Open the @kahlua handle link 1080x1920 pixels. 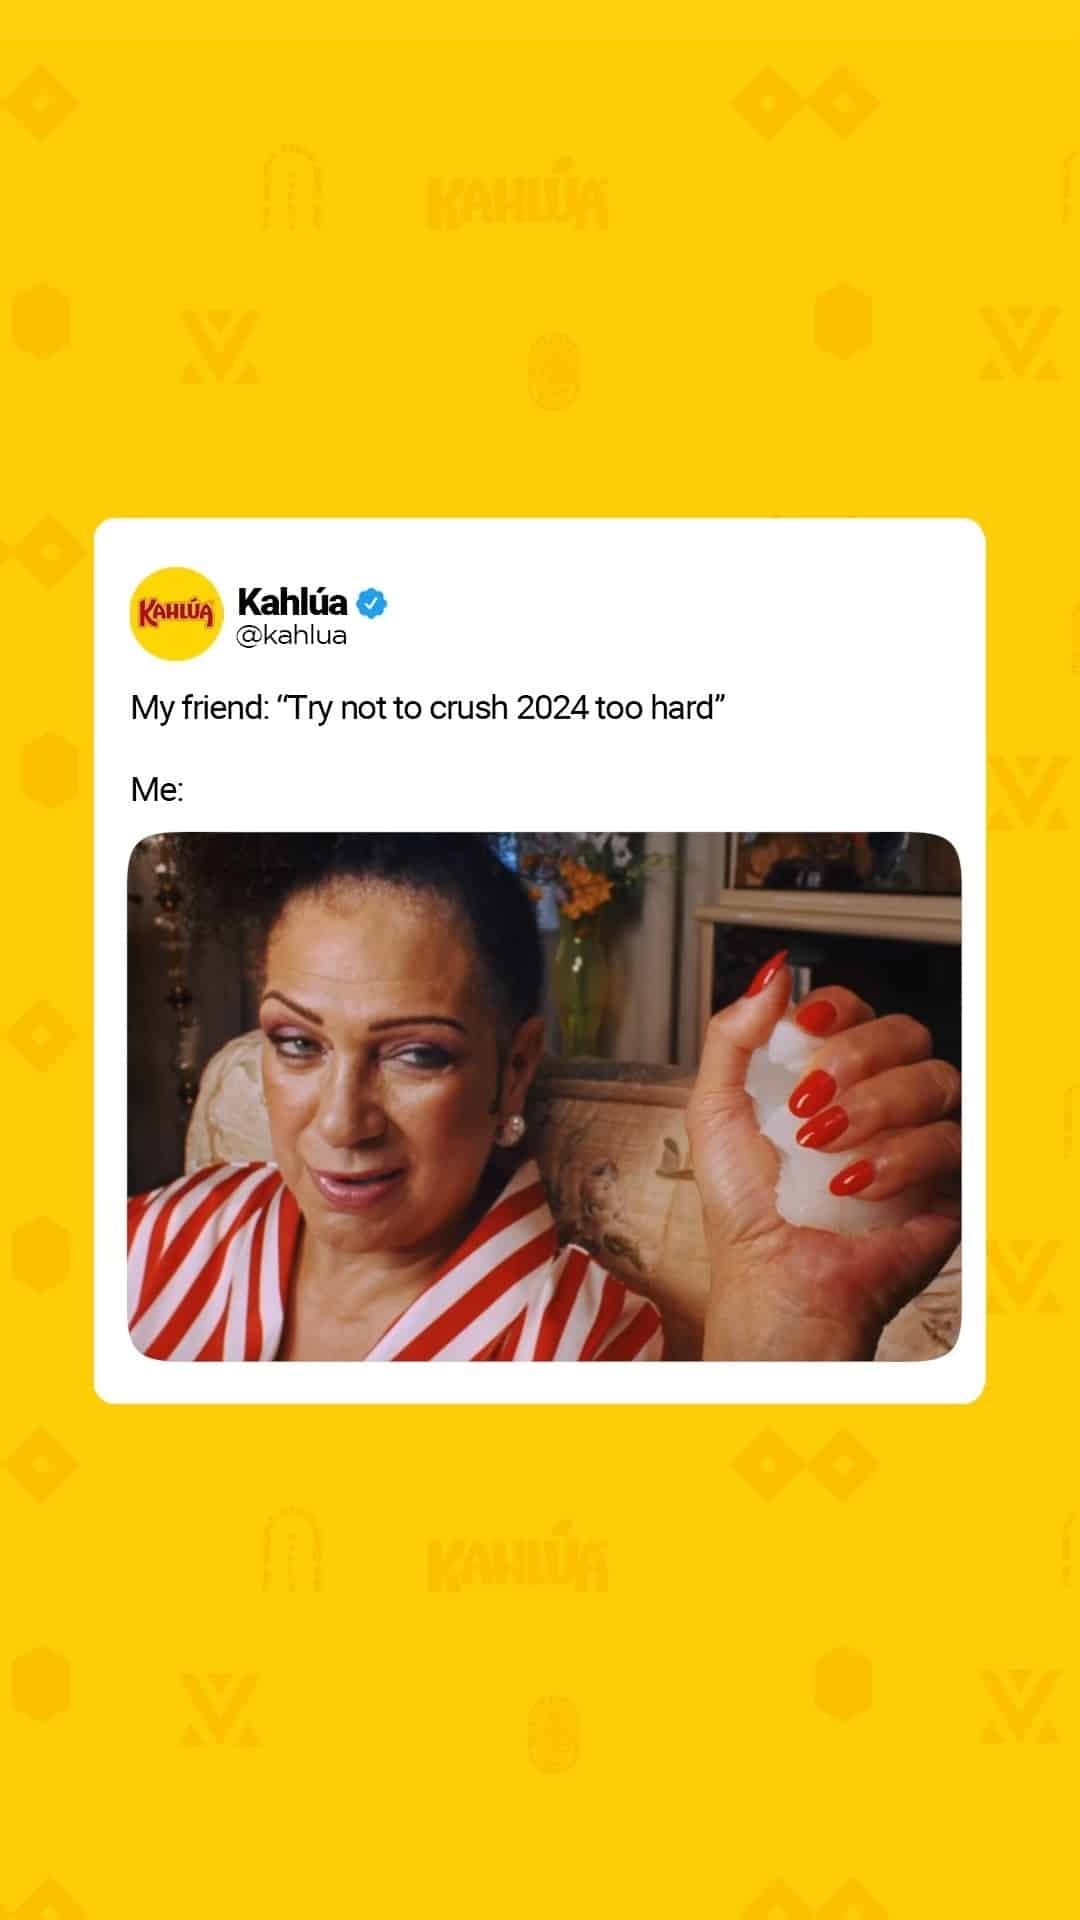coord(291,636)
